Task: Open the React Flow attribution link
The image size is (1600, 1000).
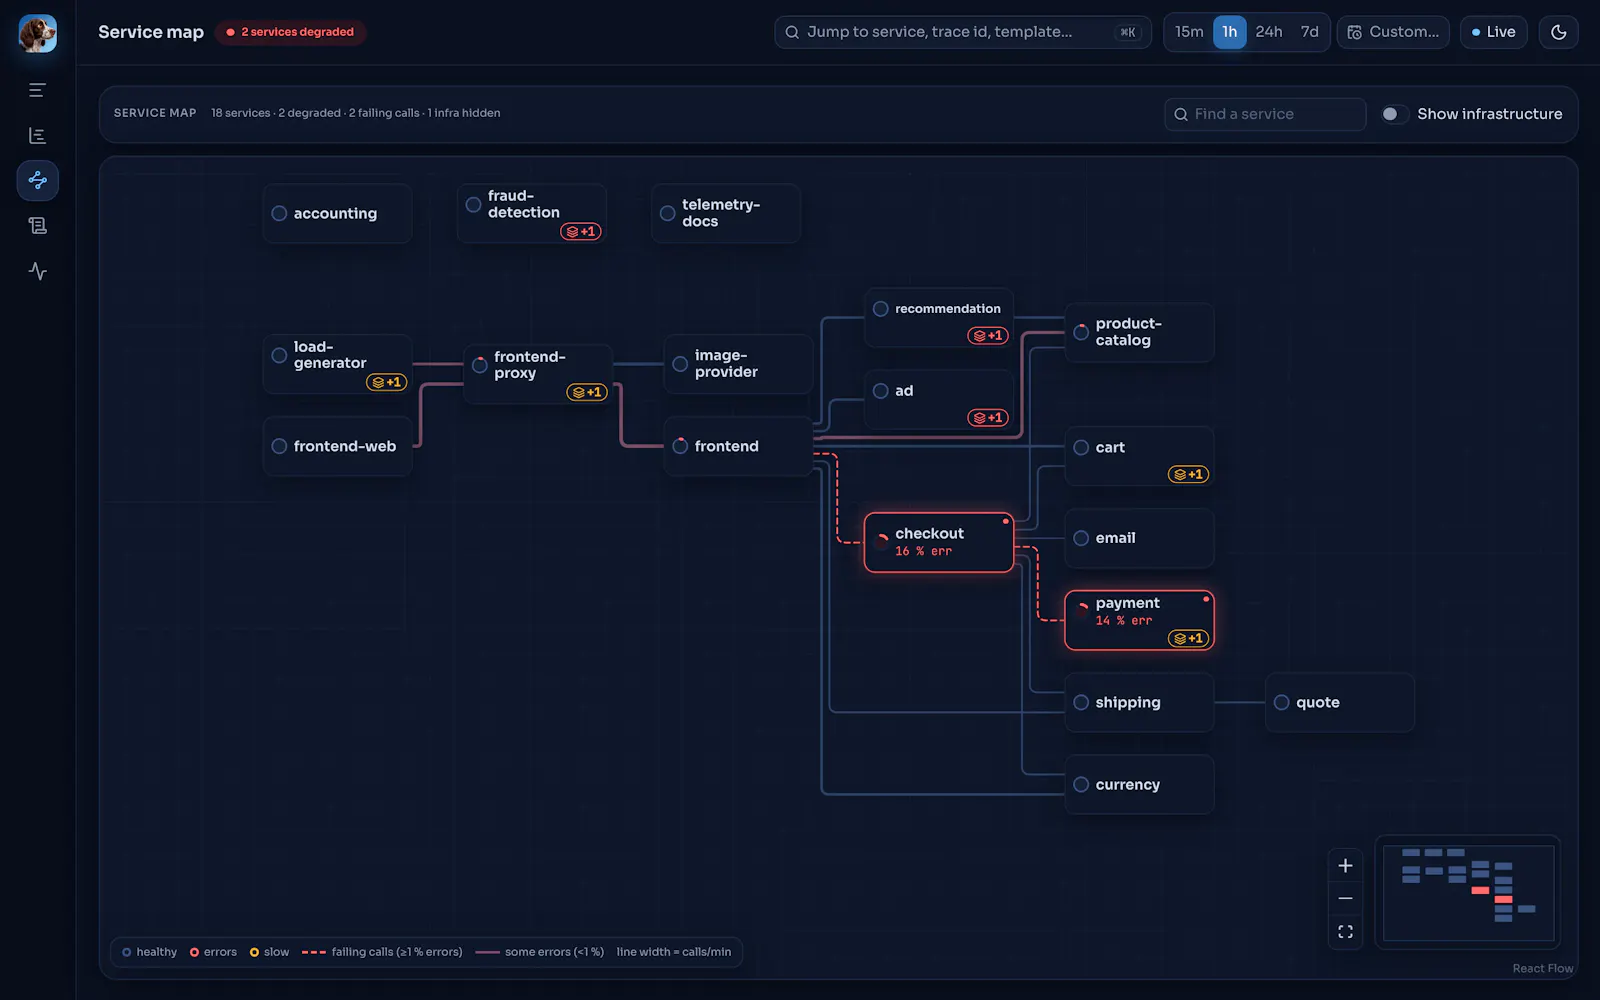Action: (1542, 968)
